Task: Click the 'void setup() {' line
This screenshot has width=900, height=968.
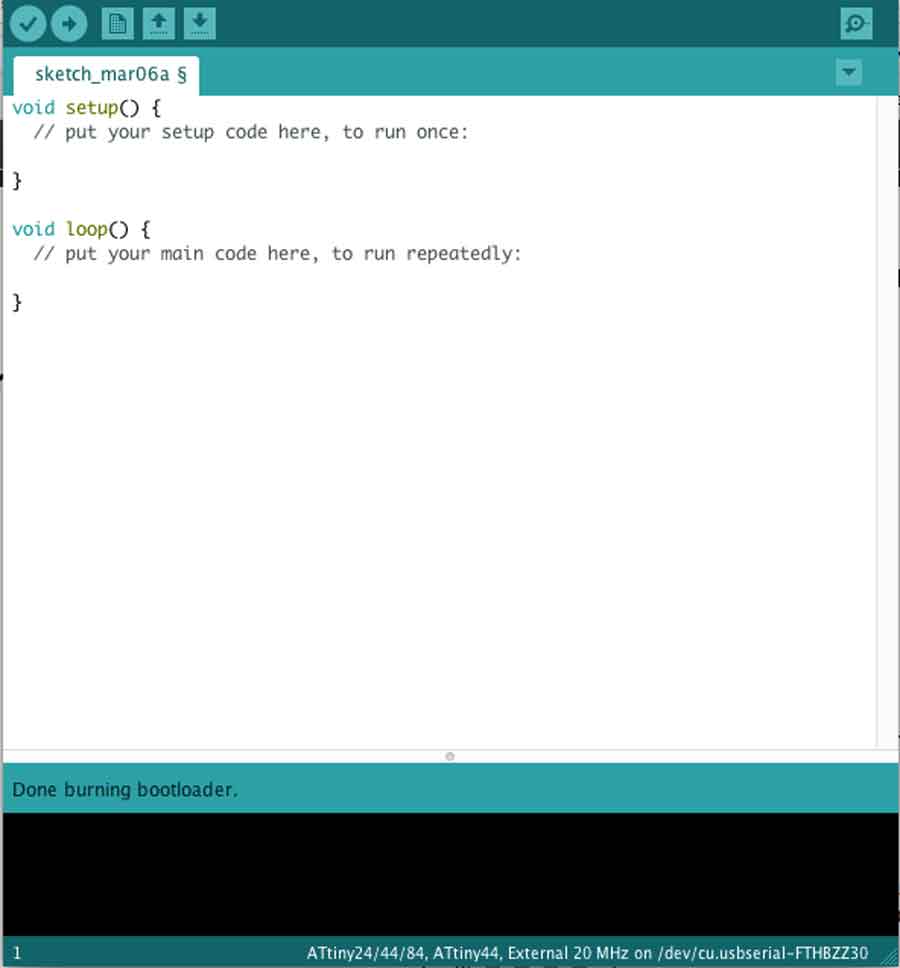Action: [86, 108]
